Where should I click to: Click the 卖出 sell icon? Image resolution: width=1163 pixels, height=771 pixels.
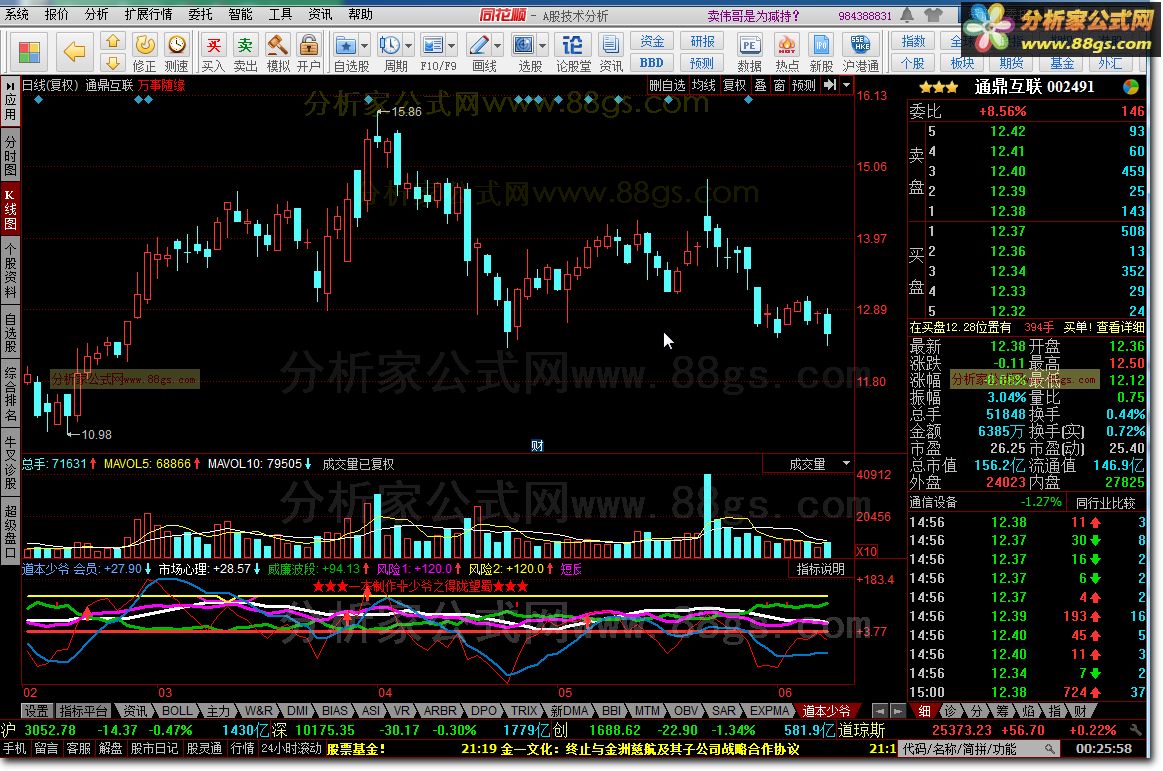[245, 45]
